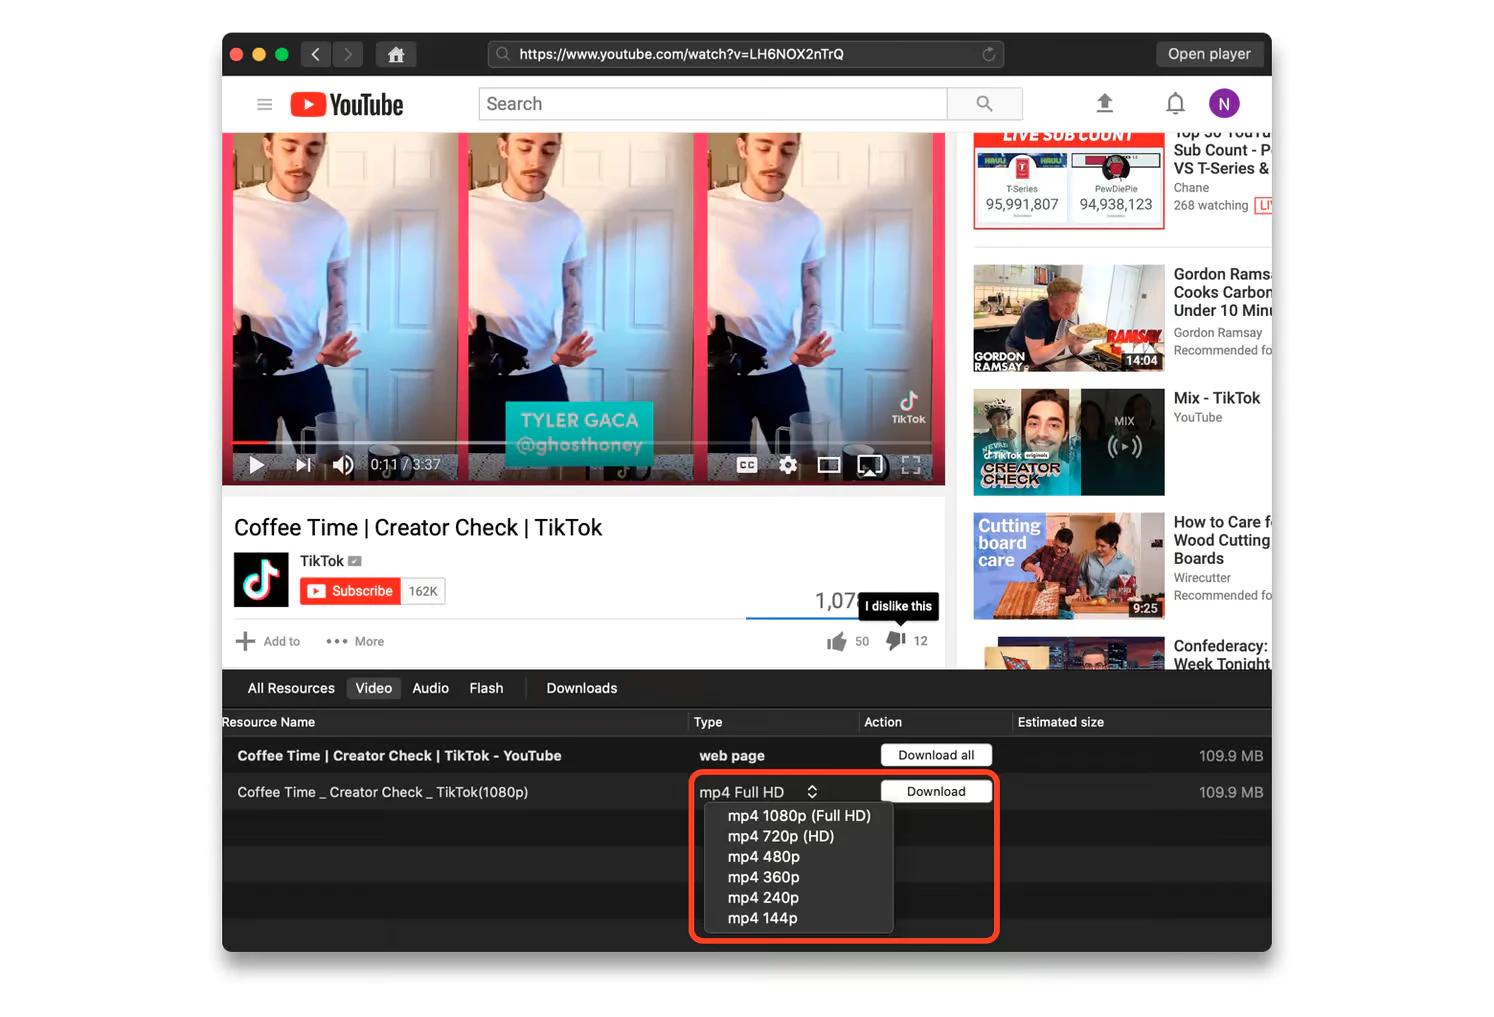1494x1017 pixels.
Task: Click the Download all button
Action: pos(935,755)
